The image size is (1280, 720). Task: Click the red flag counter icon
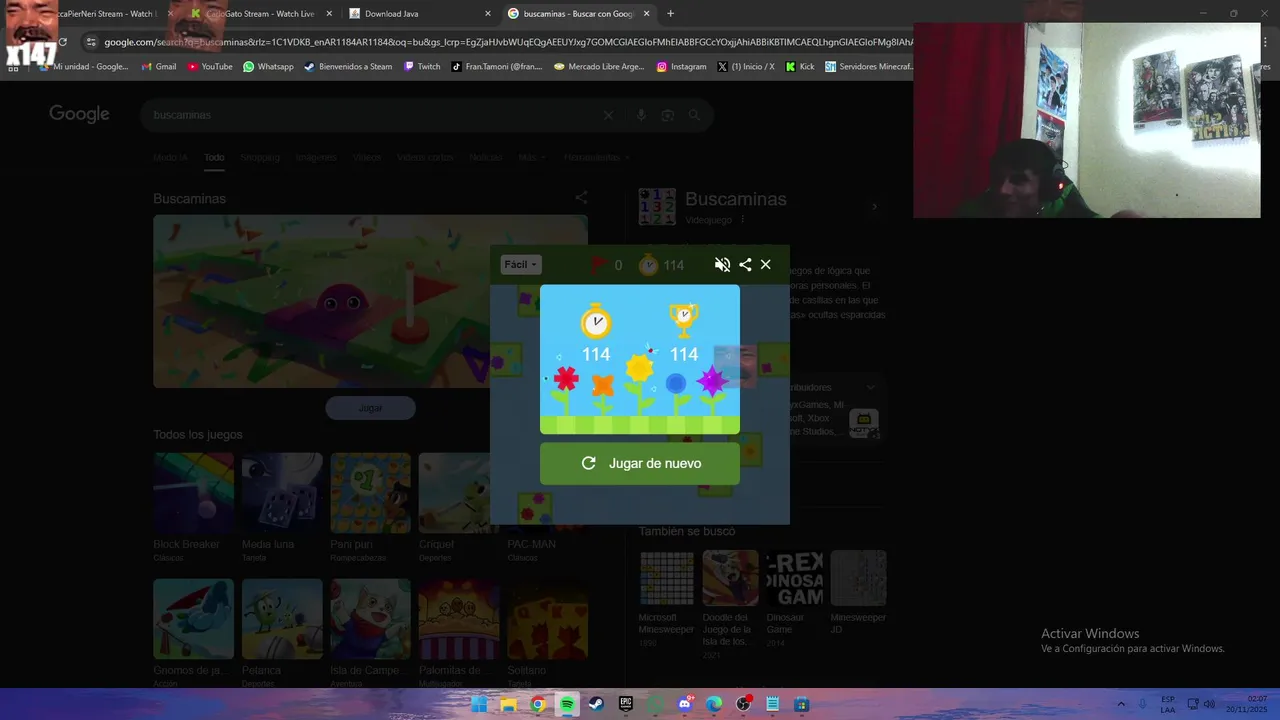[599, 265]
